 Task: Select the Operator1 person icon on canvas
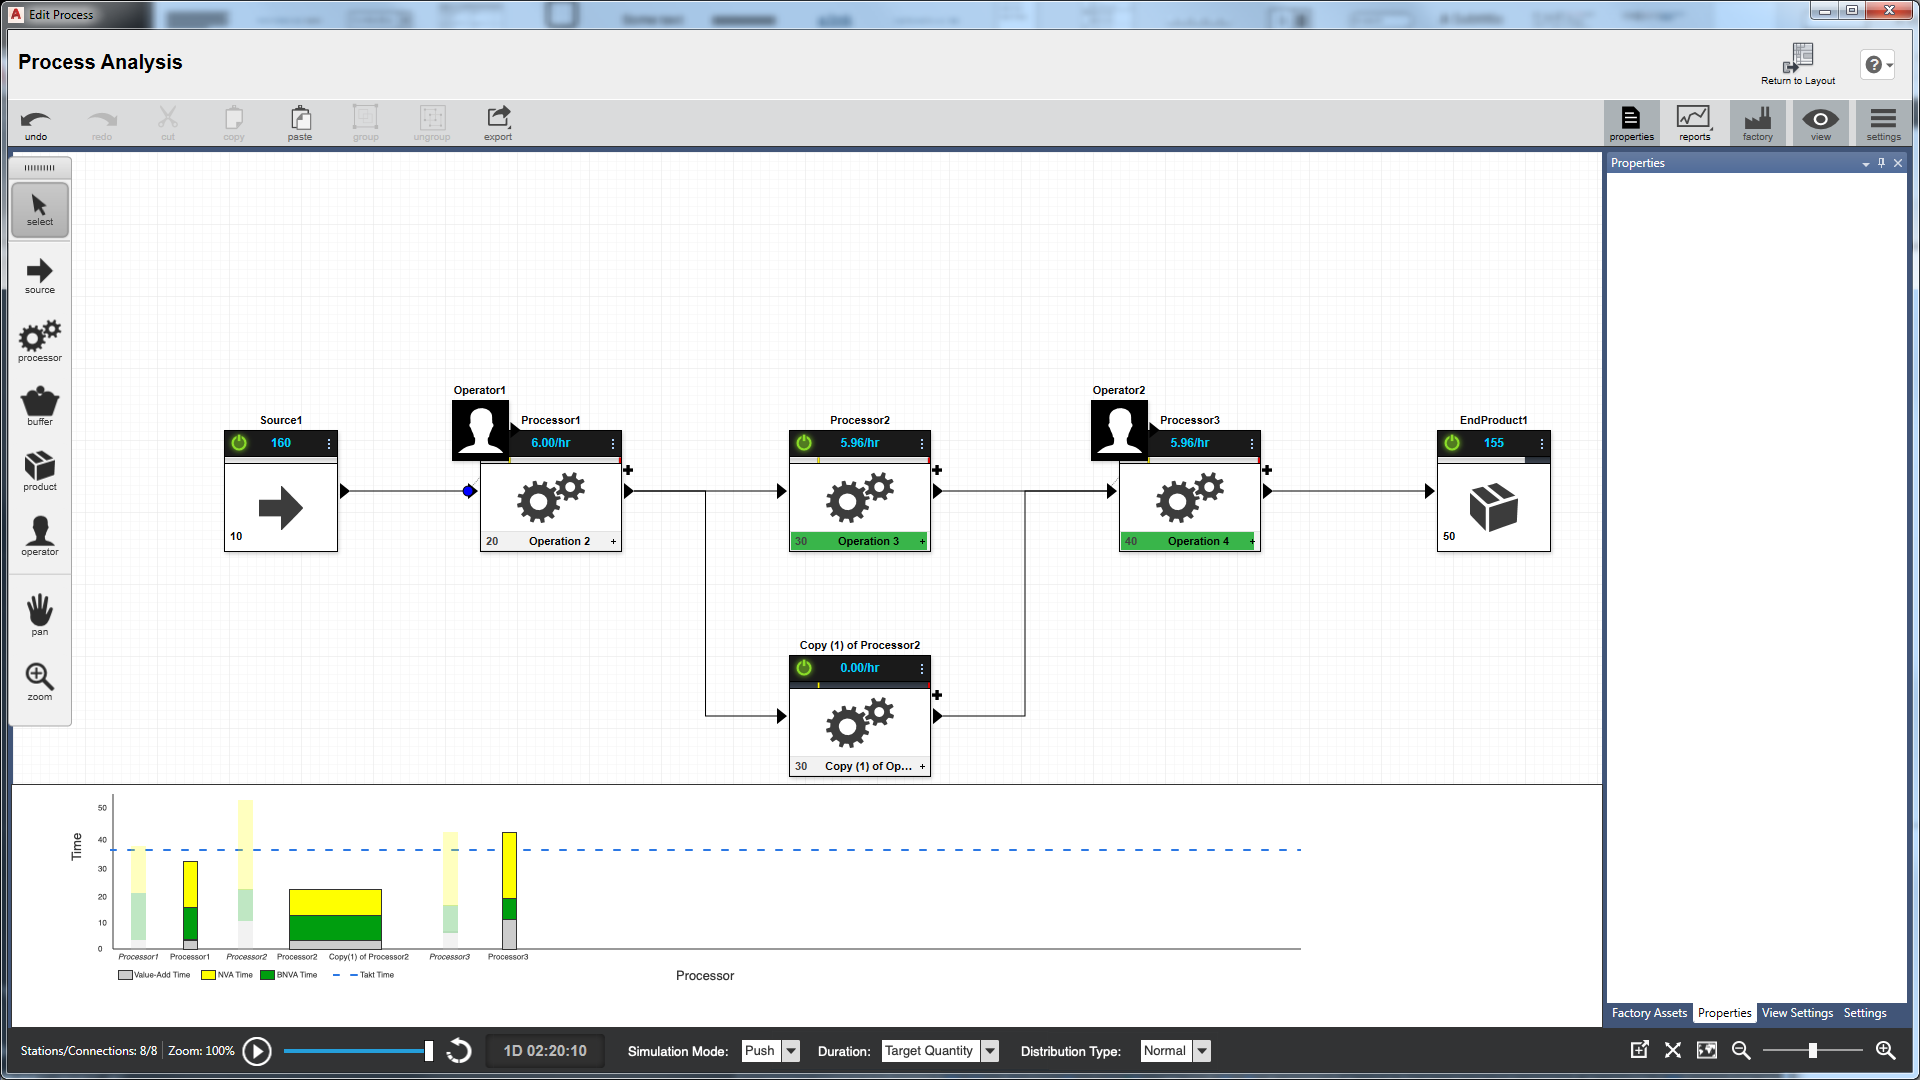click(x=481, y=431)
